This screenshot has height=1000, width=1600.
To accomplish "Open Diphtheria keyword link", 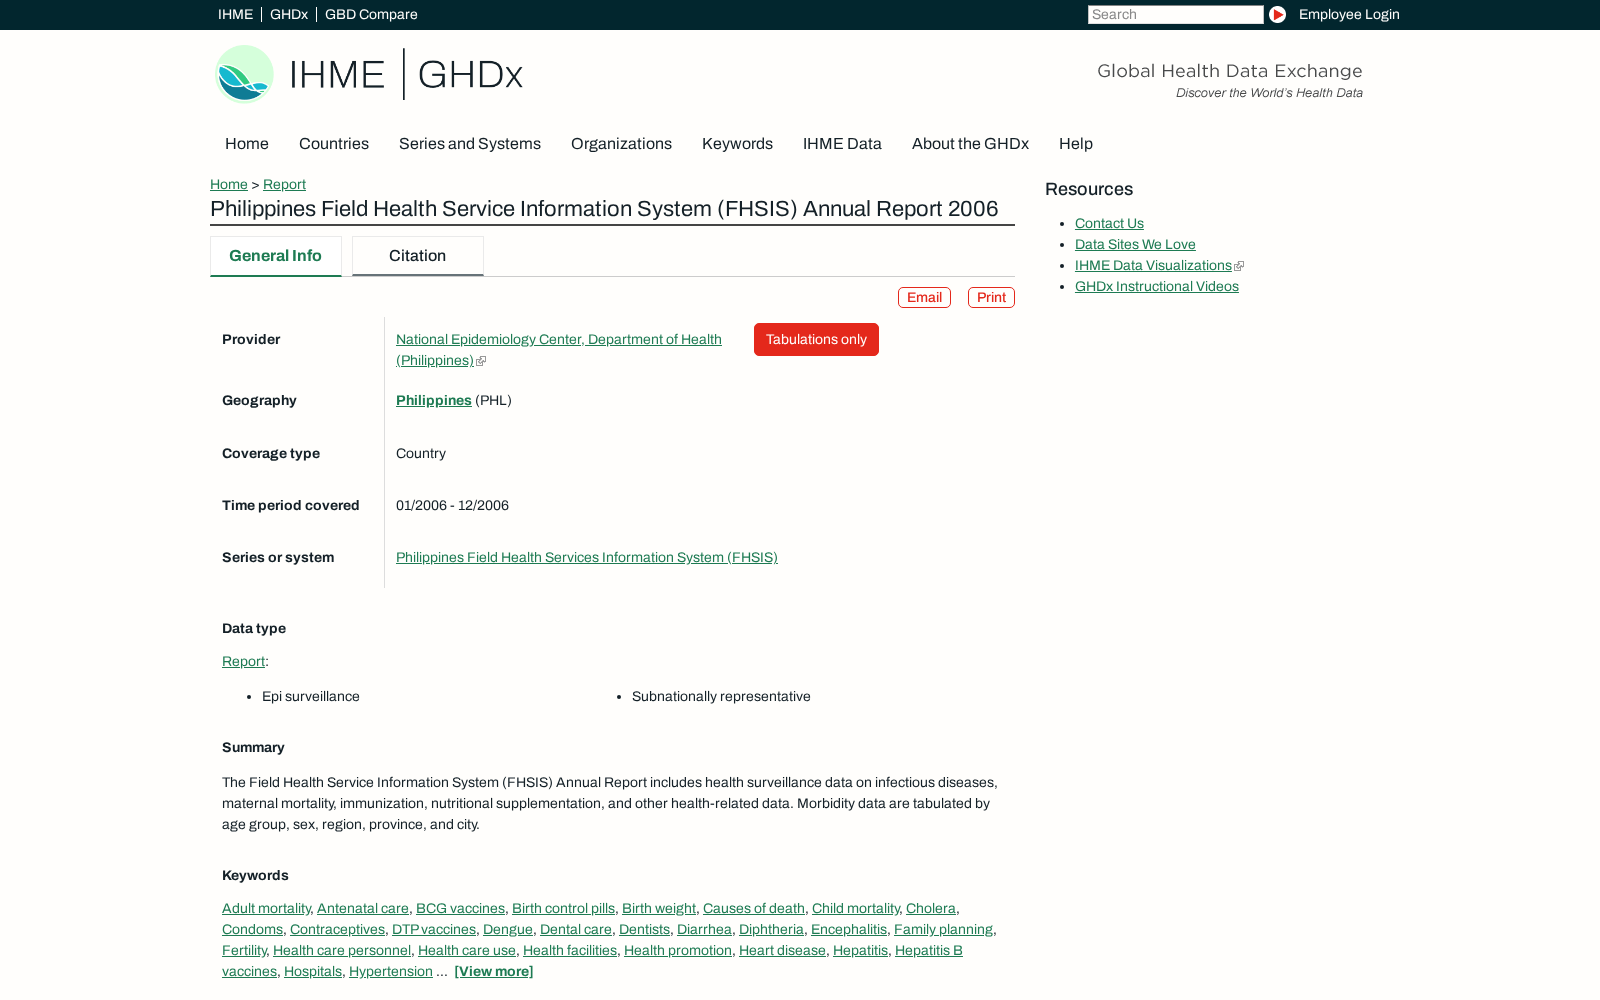I will coord(771,929).
